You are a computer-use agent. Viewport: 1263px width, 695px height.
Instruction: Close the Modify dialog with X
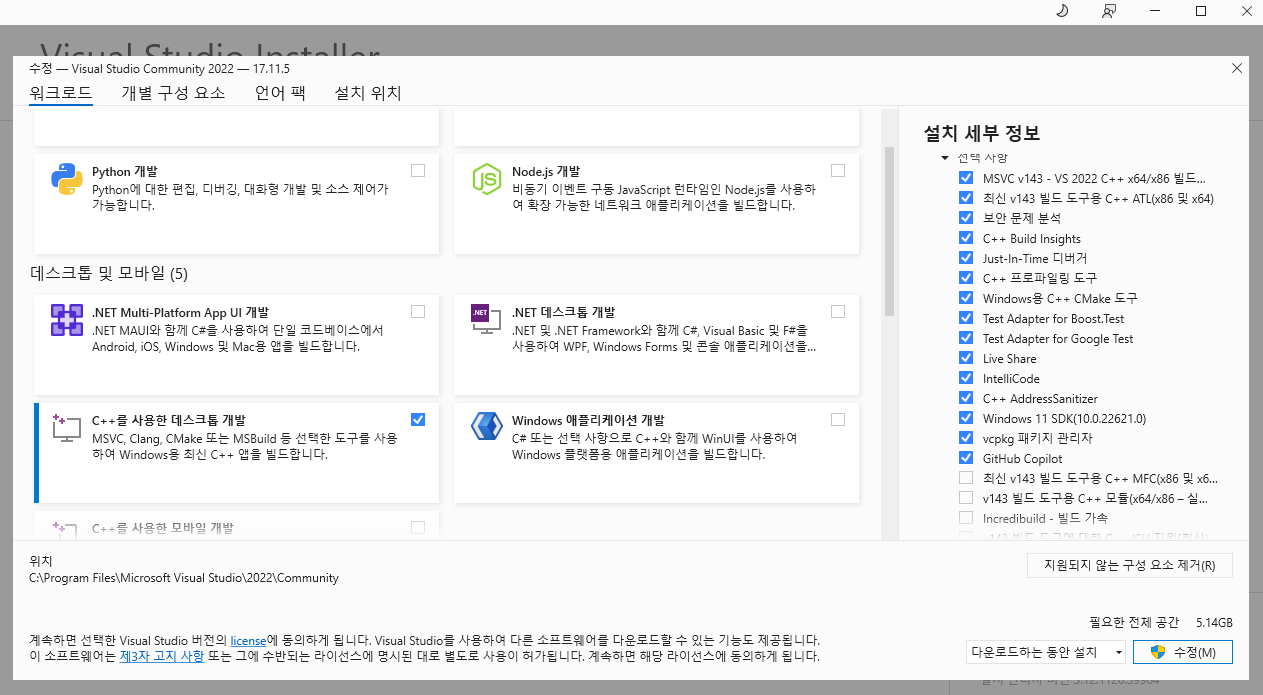pyautogui.click(x=1237, y=68)
